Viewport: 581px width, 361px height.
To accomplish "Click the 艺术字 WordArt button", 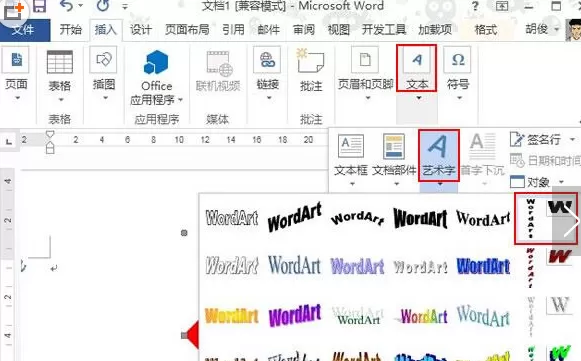I will coord(439,156).
